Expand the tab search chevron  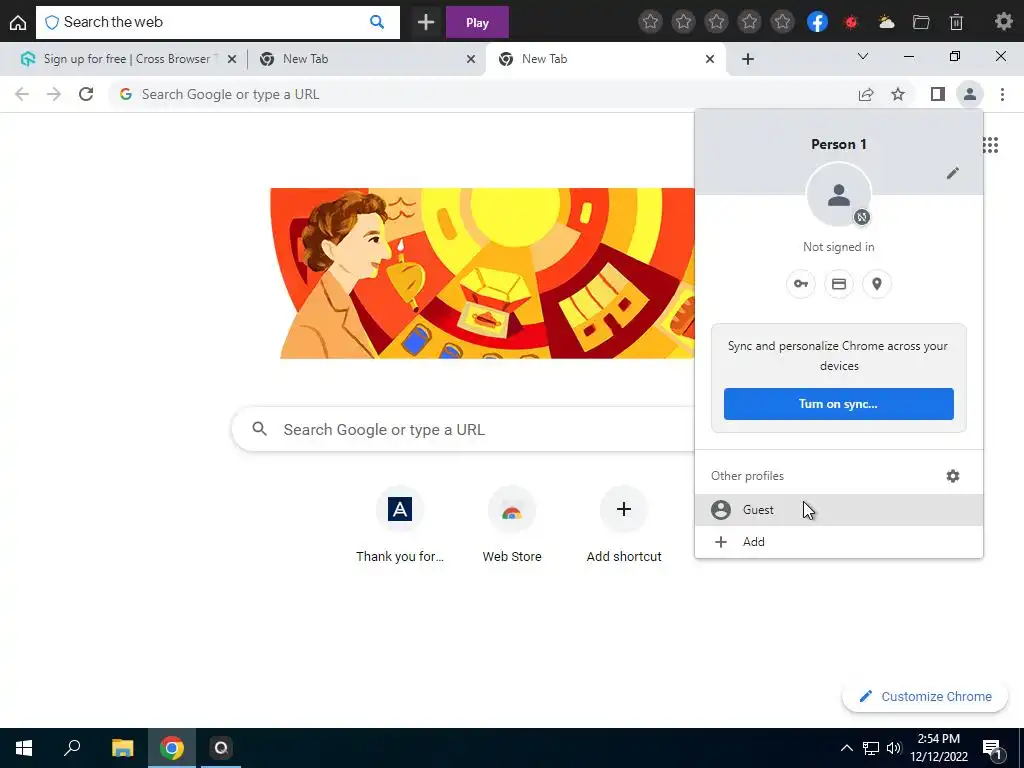[863, 57]
